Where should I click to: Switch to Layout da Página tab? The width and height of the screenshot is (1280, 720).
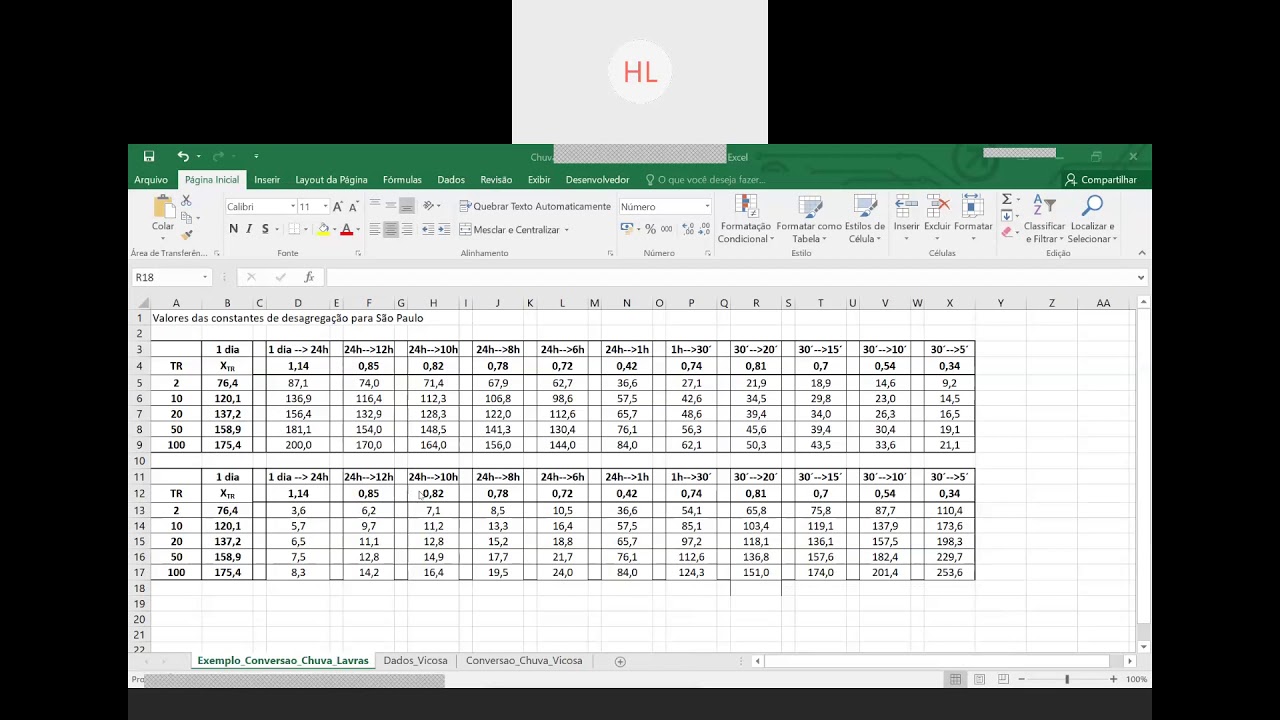pyautogui.click(x=331, y=180)
